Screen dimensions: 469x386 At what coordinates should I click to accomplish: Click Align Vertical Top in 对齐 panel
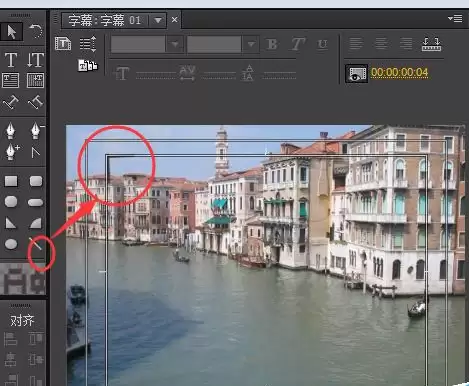(x=36, y=339)
